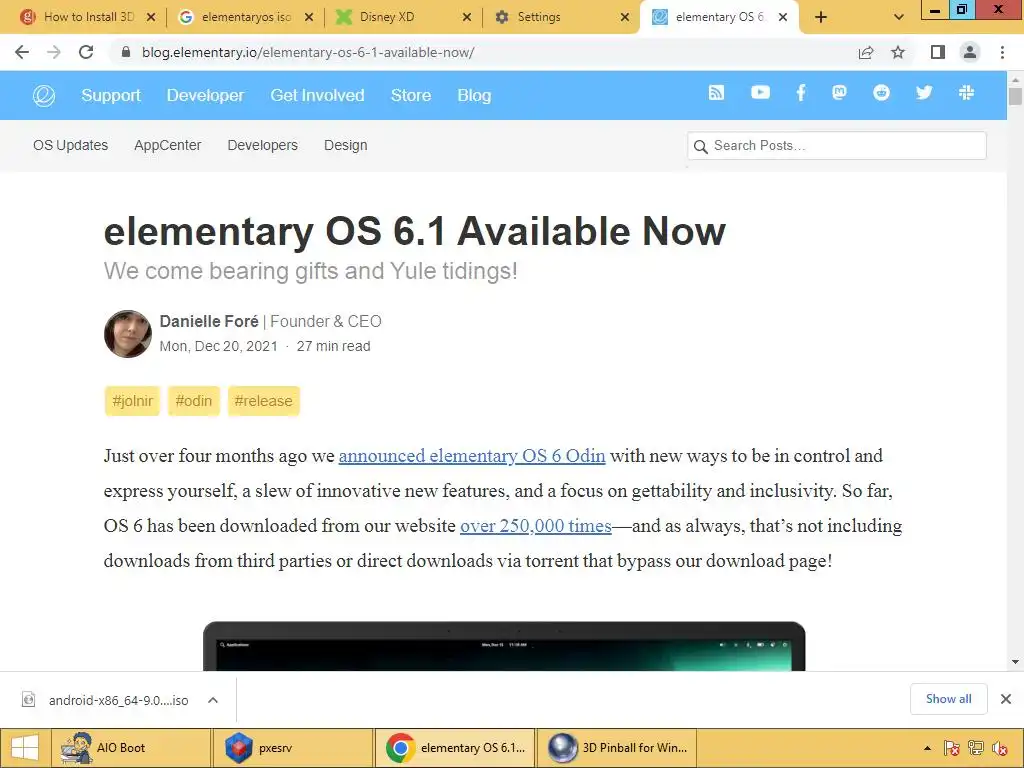Screen dimensions: 1024x768
Task: Click the scrollbar down arrow
Action: point(1015,662)
